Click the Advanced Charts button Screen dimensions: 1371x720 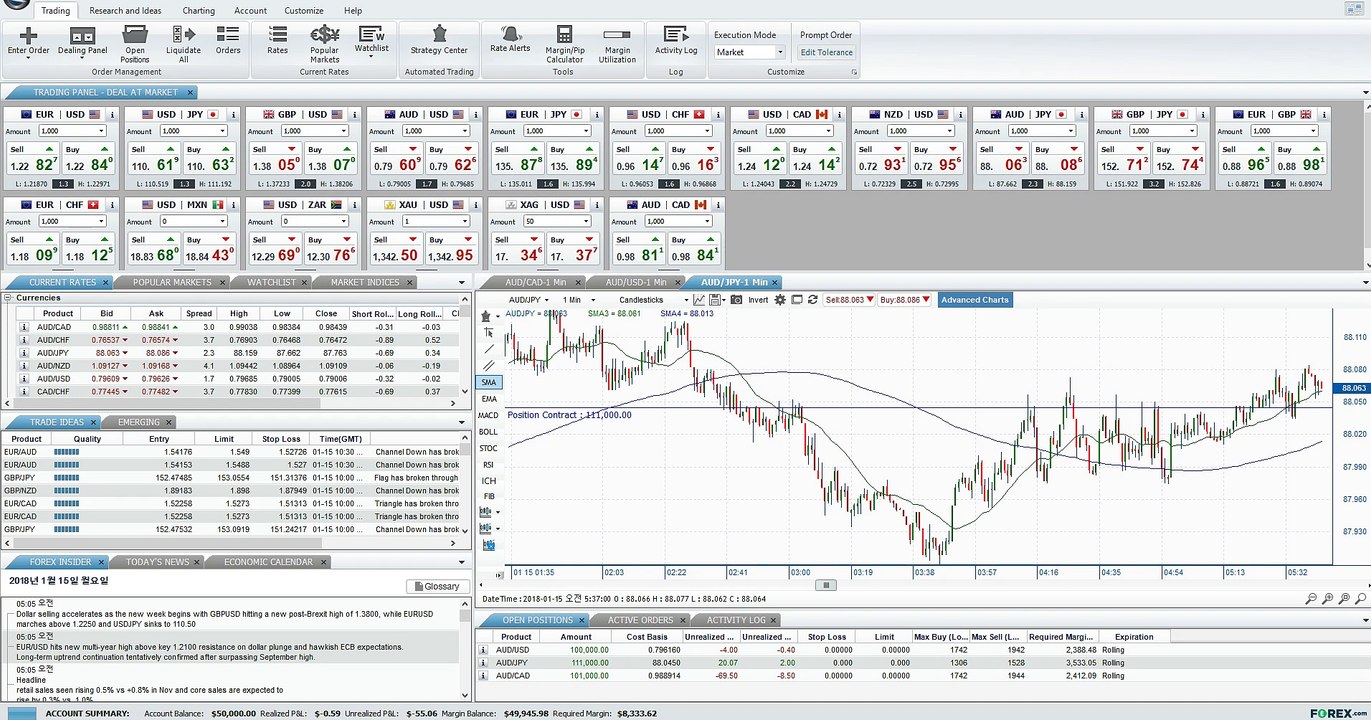pos(975,300)
